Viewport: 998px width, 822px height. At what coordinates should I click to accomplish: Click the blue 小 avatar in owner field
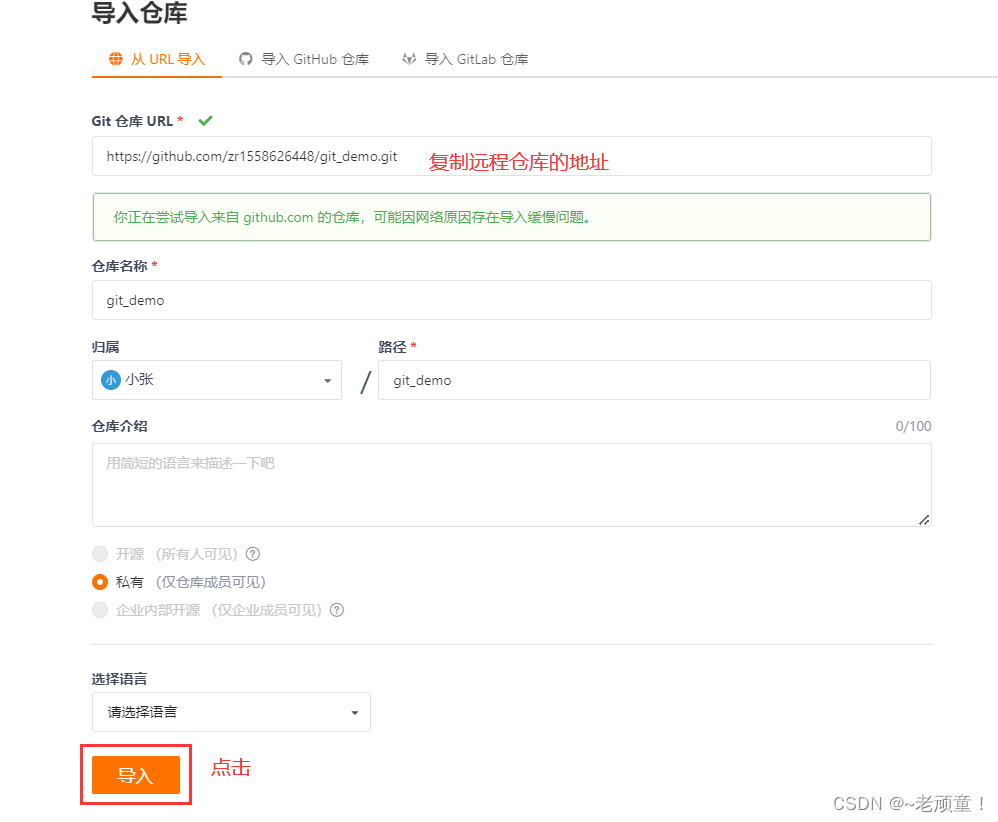pyautogui.click(x=111, y=380)
